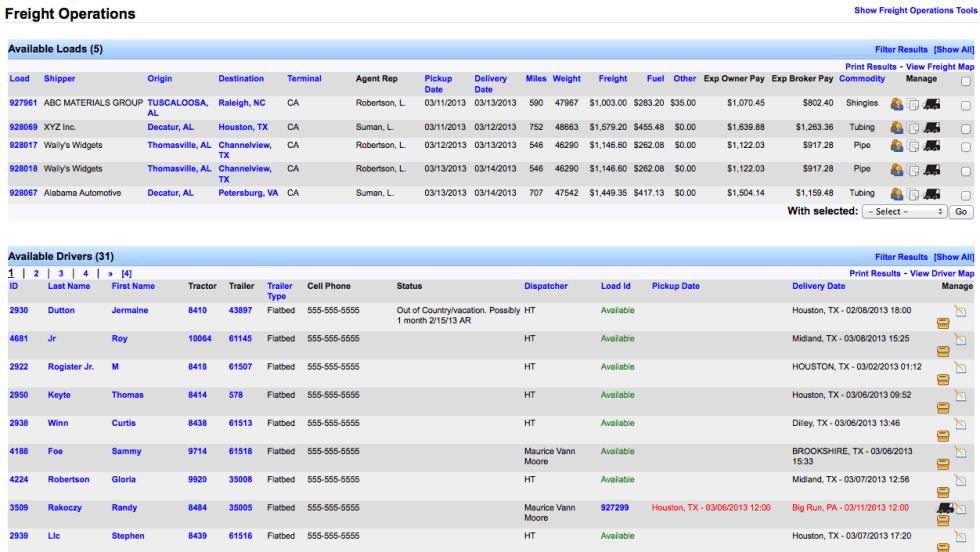The height and width of the screenshot is (552, 980).
Task: Click the truck icon for load 928067
Action: (x=931, y=194)
